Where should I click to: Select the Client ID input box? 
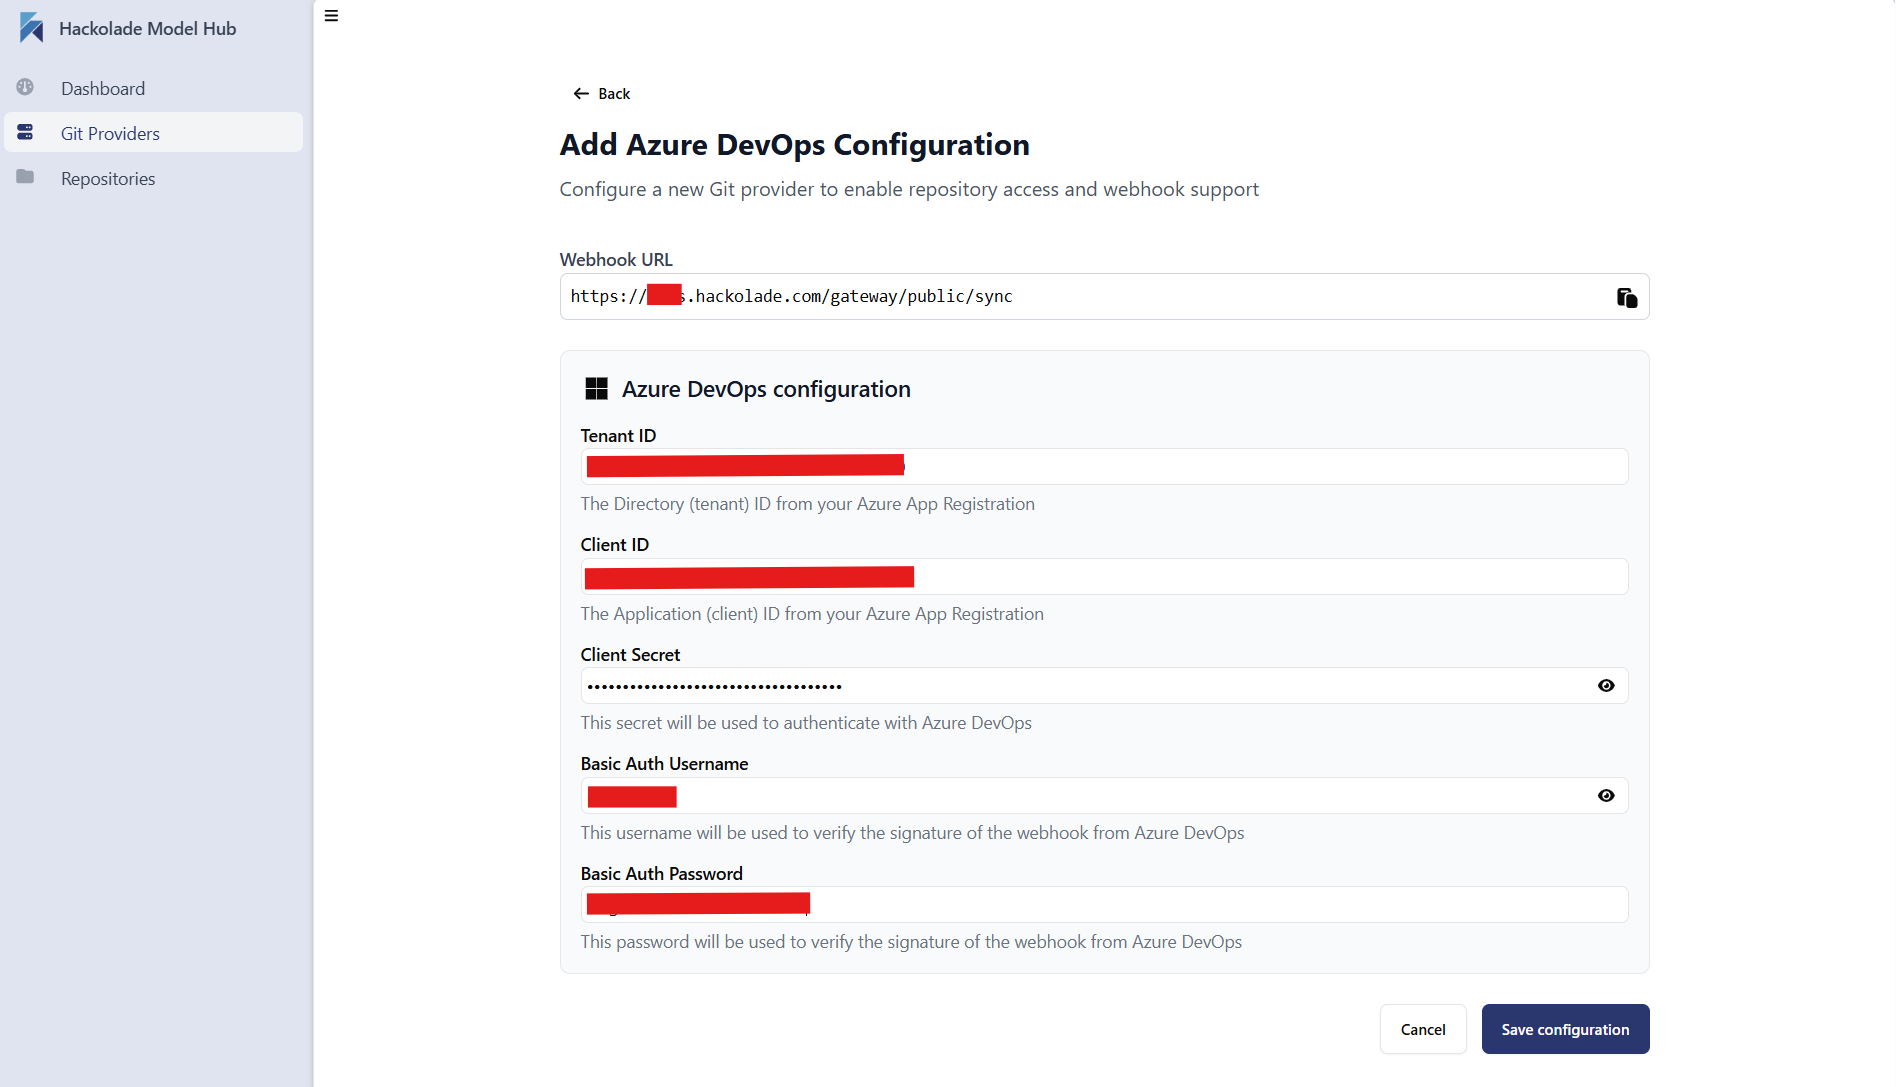pyautogui.click(x=1100, y=576)
